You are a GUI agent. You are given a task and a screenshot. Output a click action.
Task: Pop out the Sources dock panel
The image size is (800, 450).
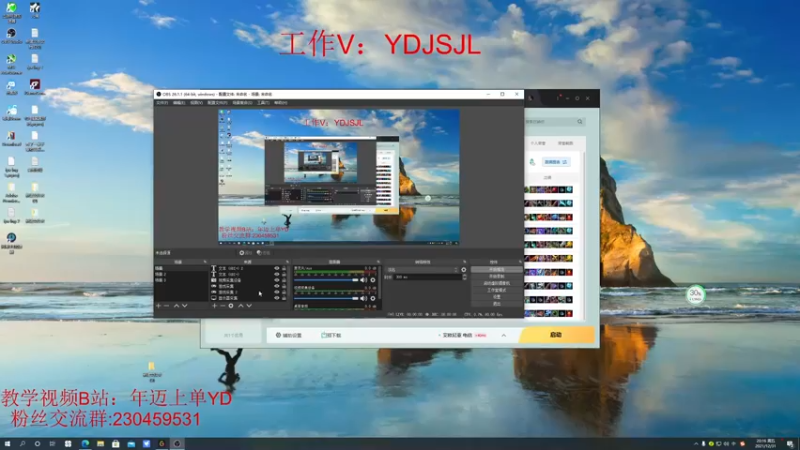point(287,262)
